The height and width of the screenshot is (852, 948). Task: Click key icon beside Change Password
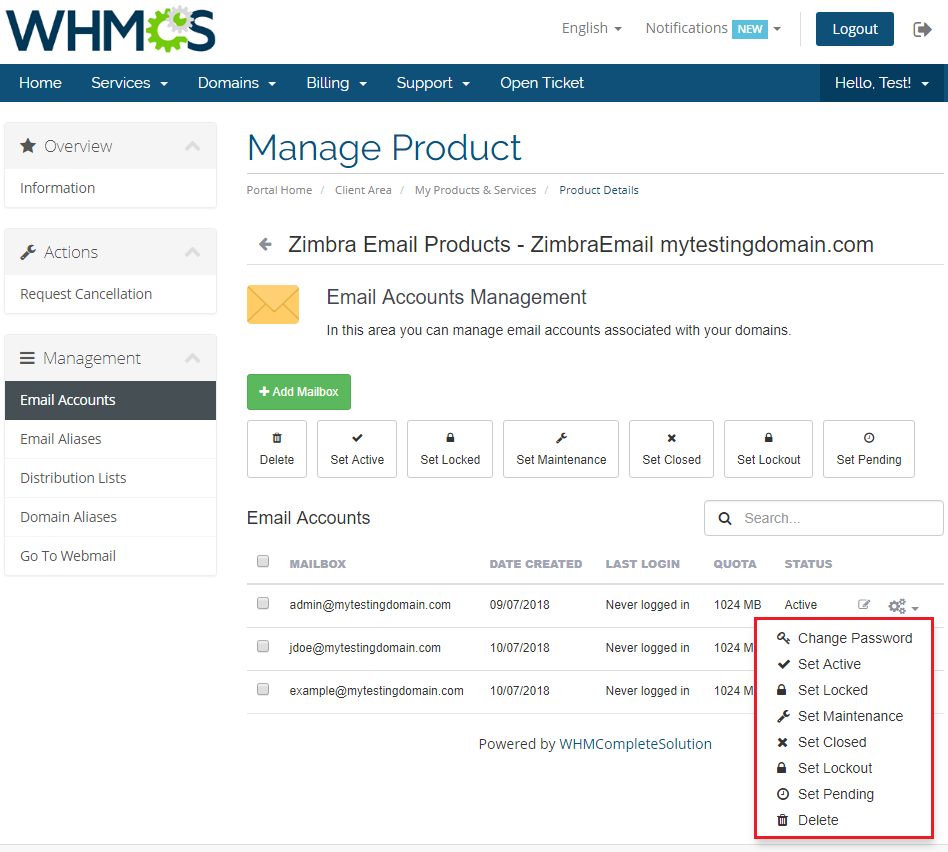(x=783, y=638)
